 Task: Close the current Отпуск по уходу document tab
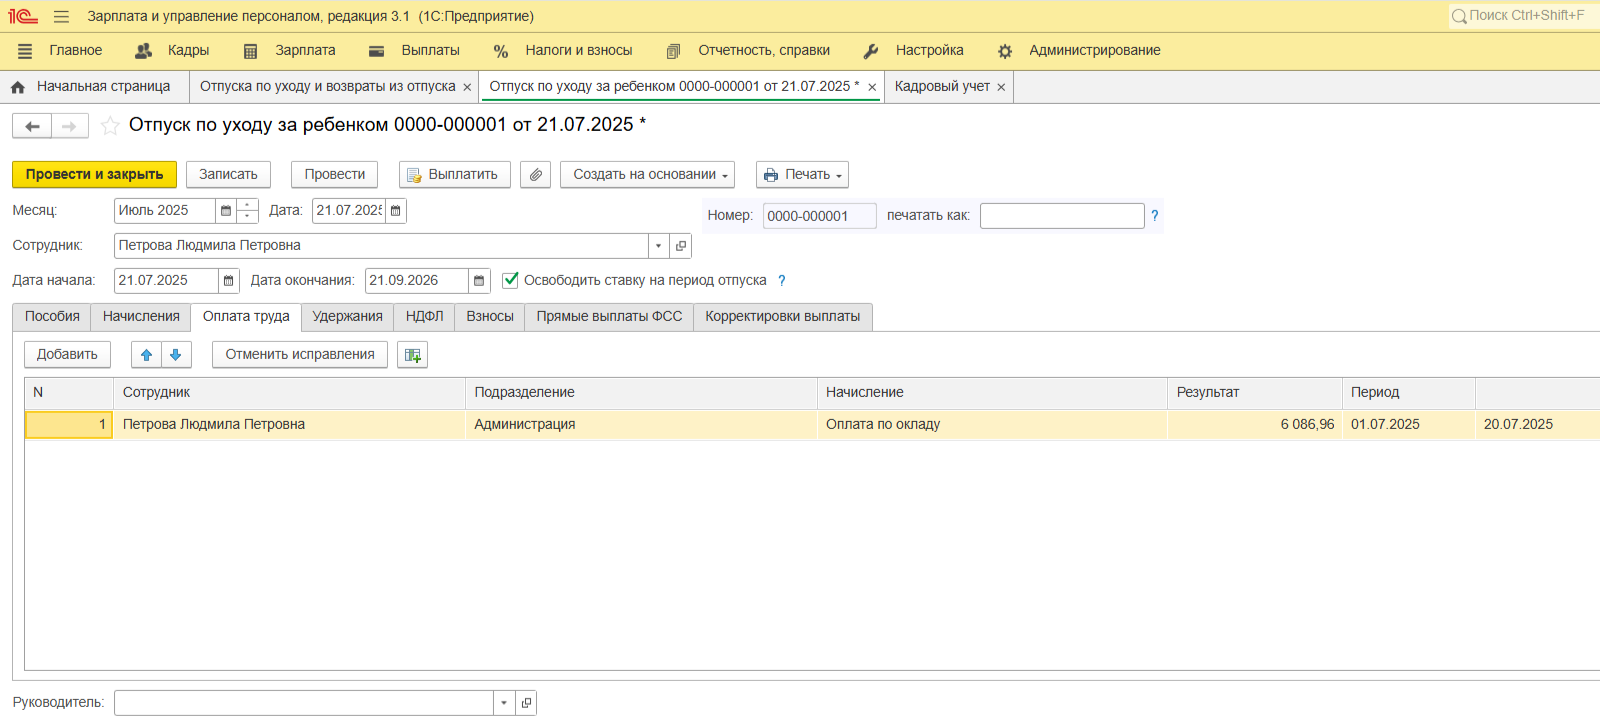(x=872, y=88)
